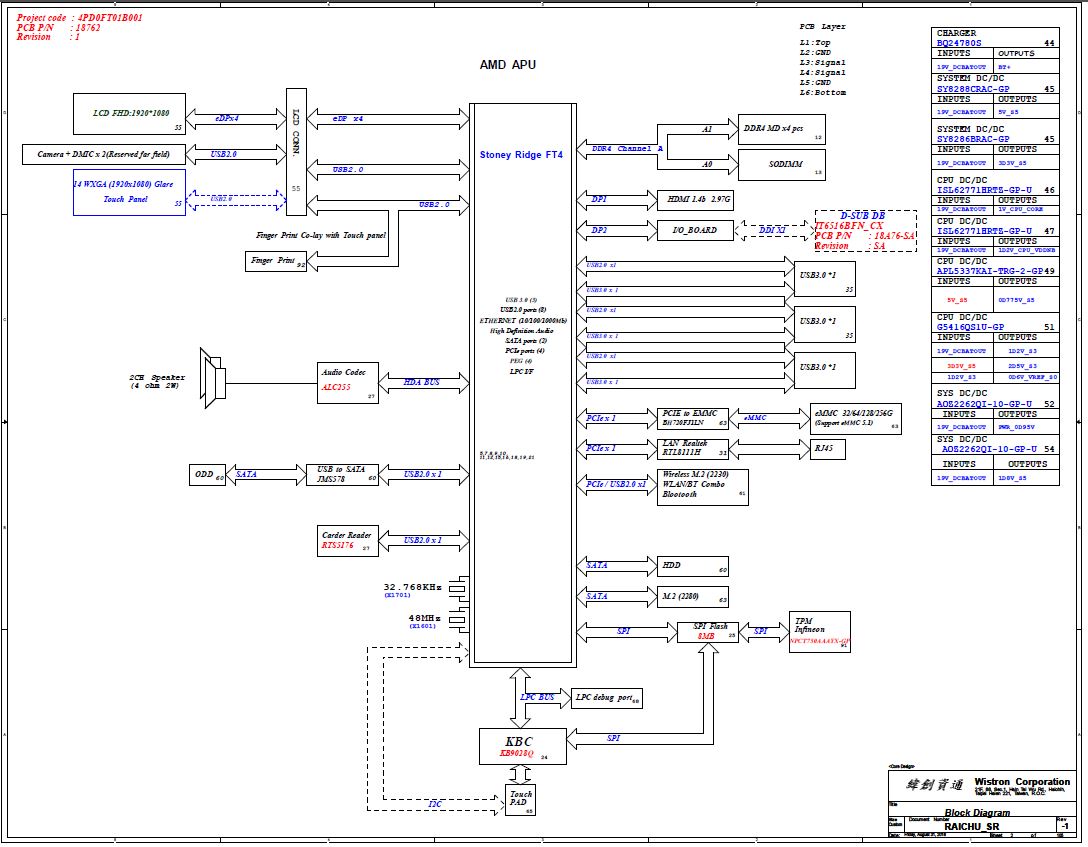The height and width of the screenshot is (847, 1088).
Task: Click the SY8288CRAC-GP part number
Action: 973,89
